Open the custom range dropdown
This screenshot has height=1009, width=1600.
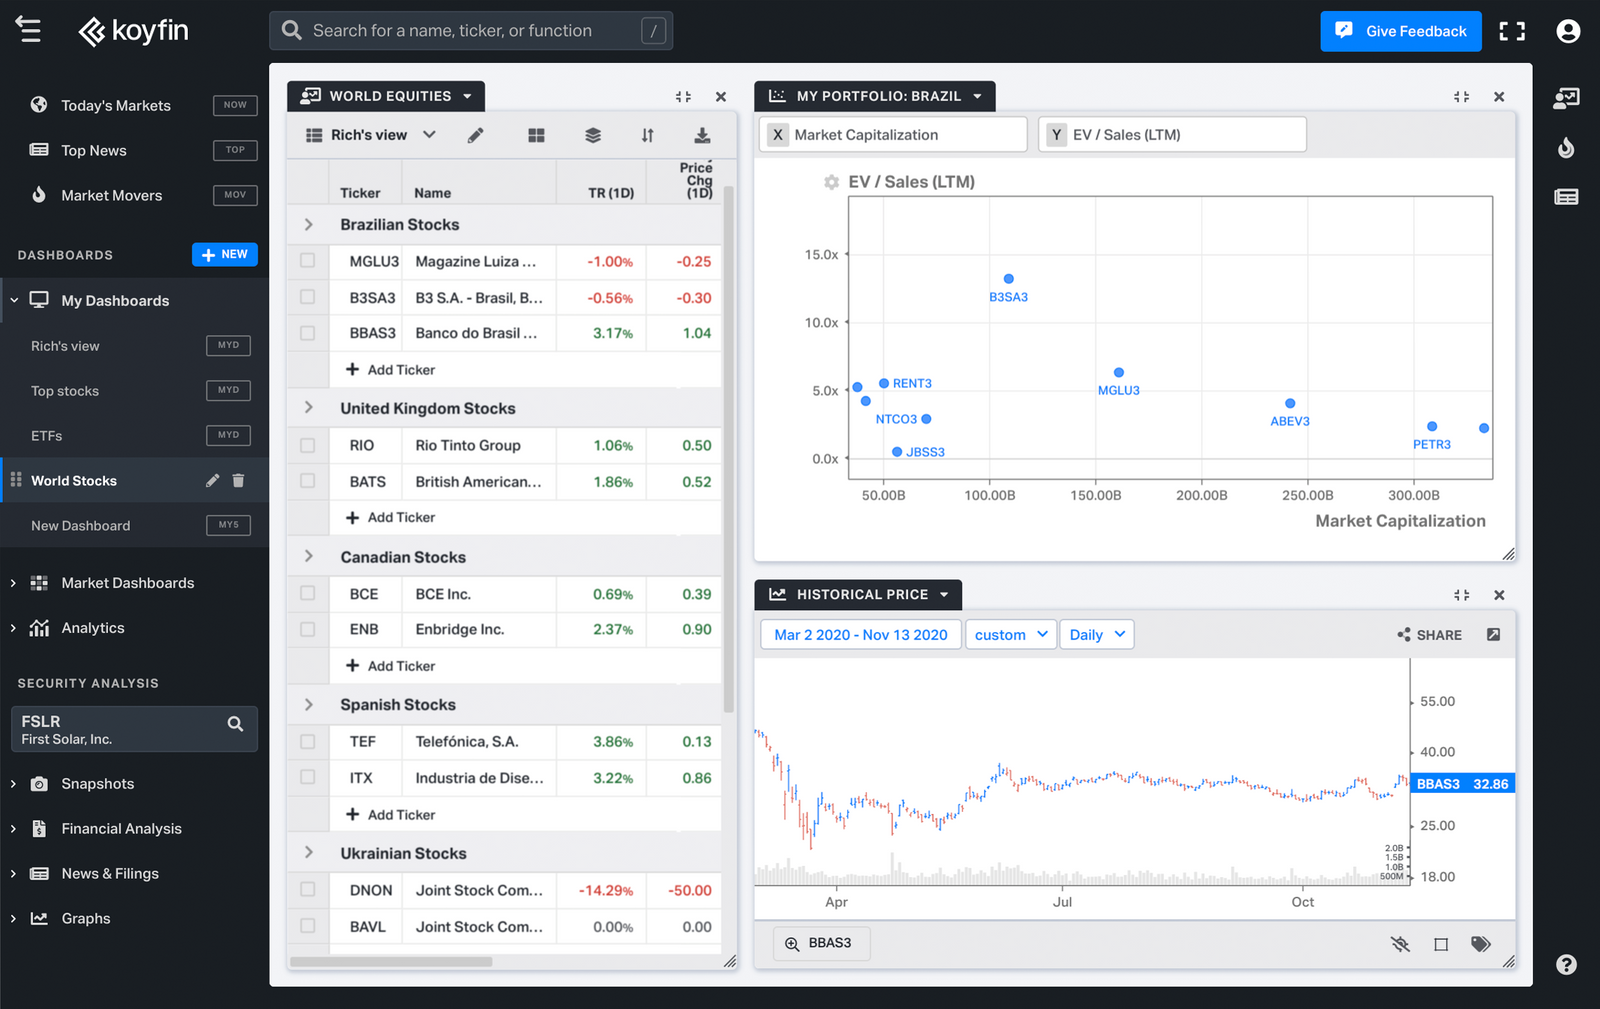click(x=1010, y=634)
